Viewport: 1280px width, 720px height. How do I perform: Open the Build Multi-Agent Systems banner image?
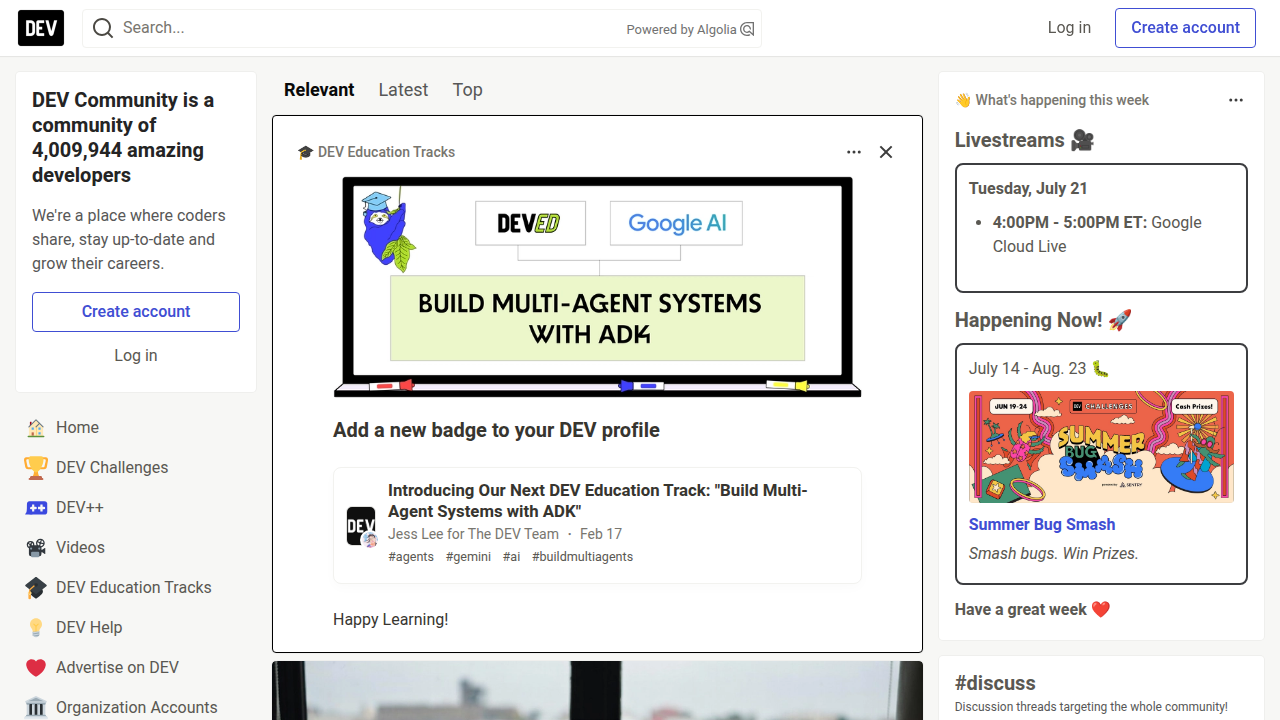(x=597, y=287)
